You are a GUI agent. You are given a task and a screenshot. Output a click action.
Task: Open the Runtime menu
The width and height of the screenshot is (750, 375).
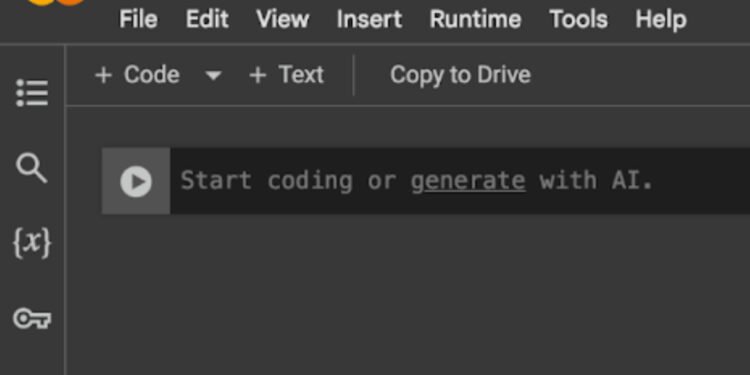click(x=475, y=20)
